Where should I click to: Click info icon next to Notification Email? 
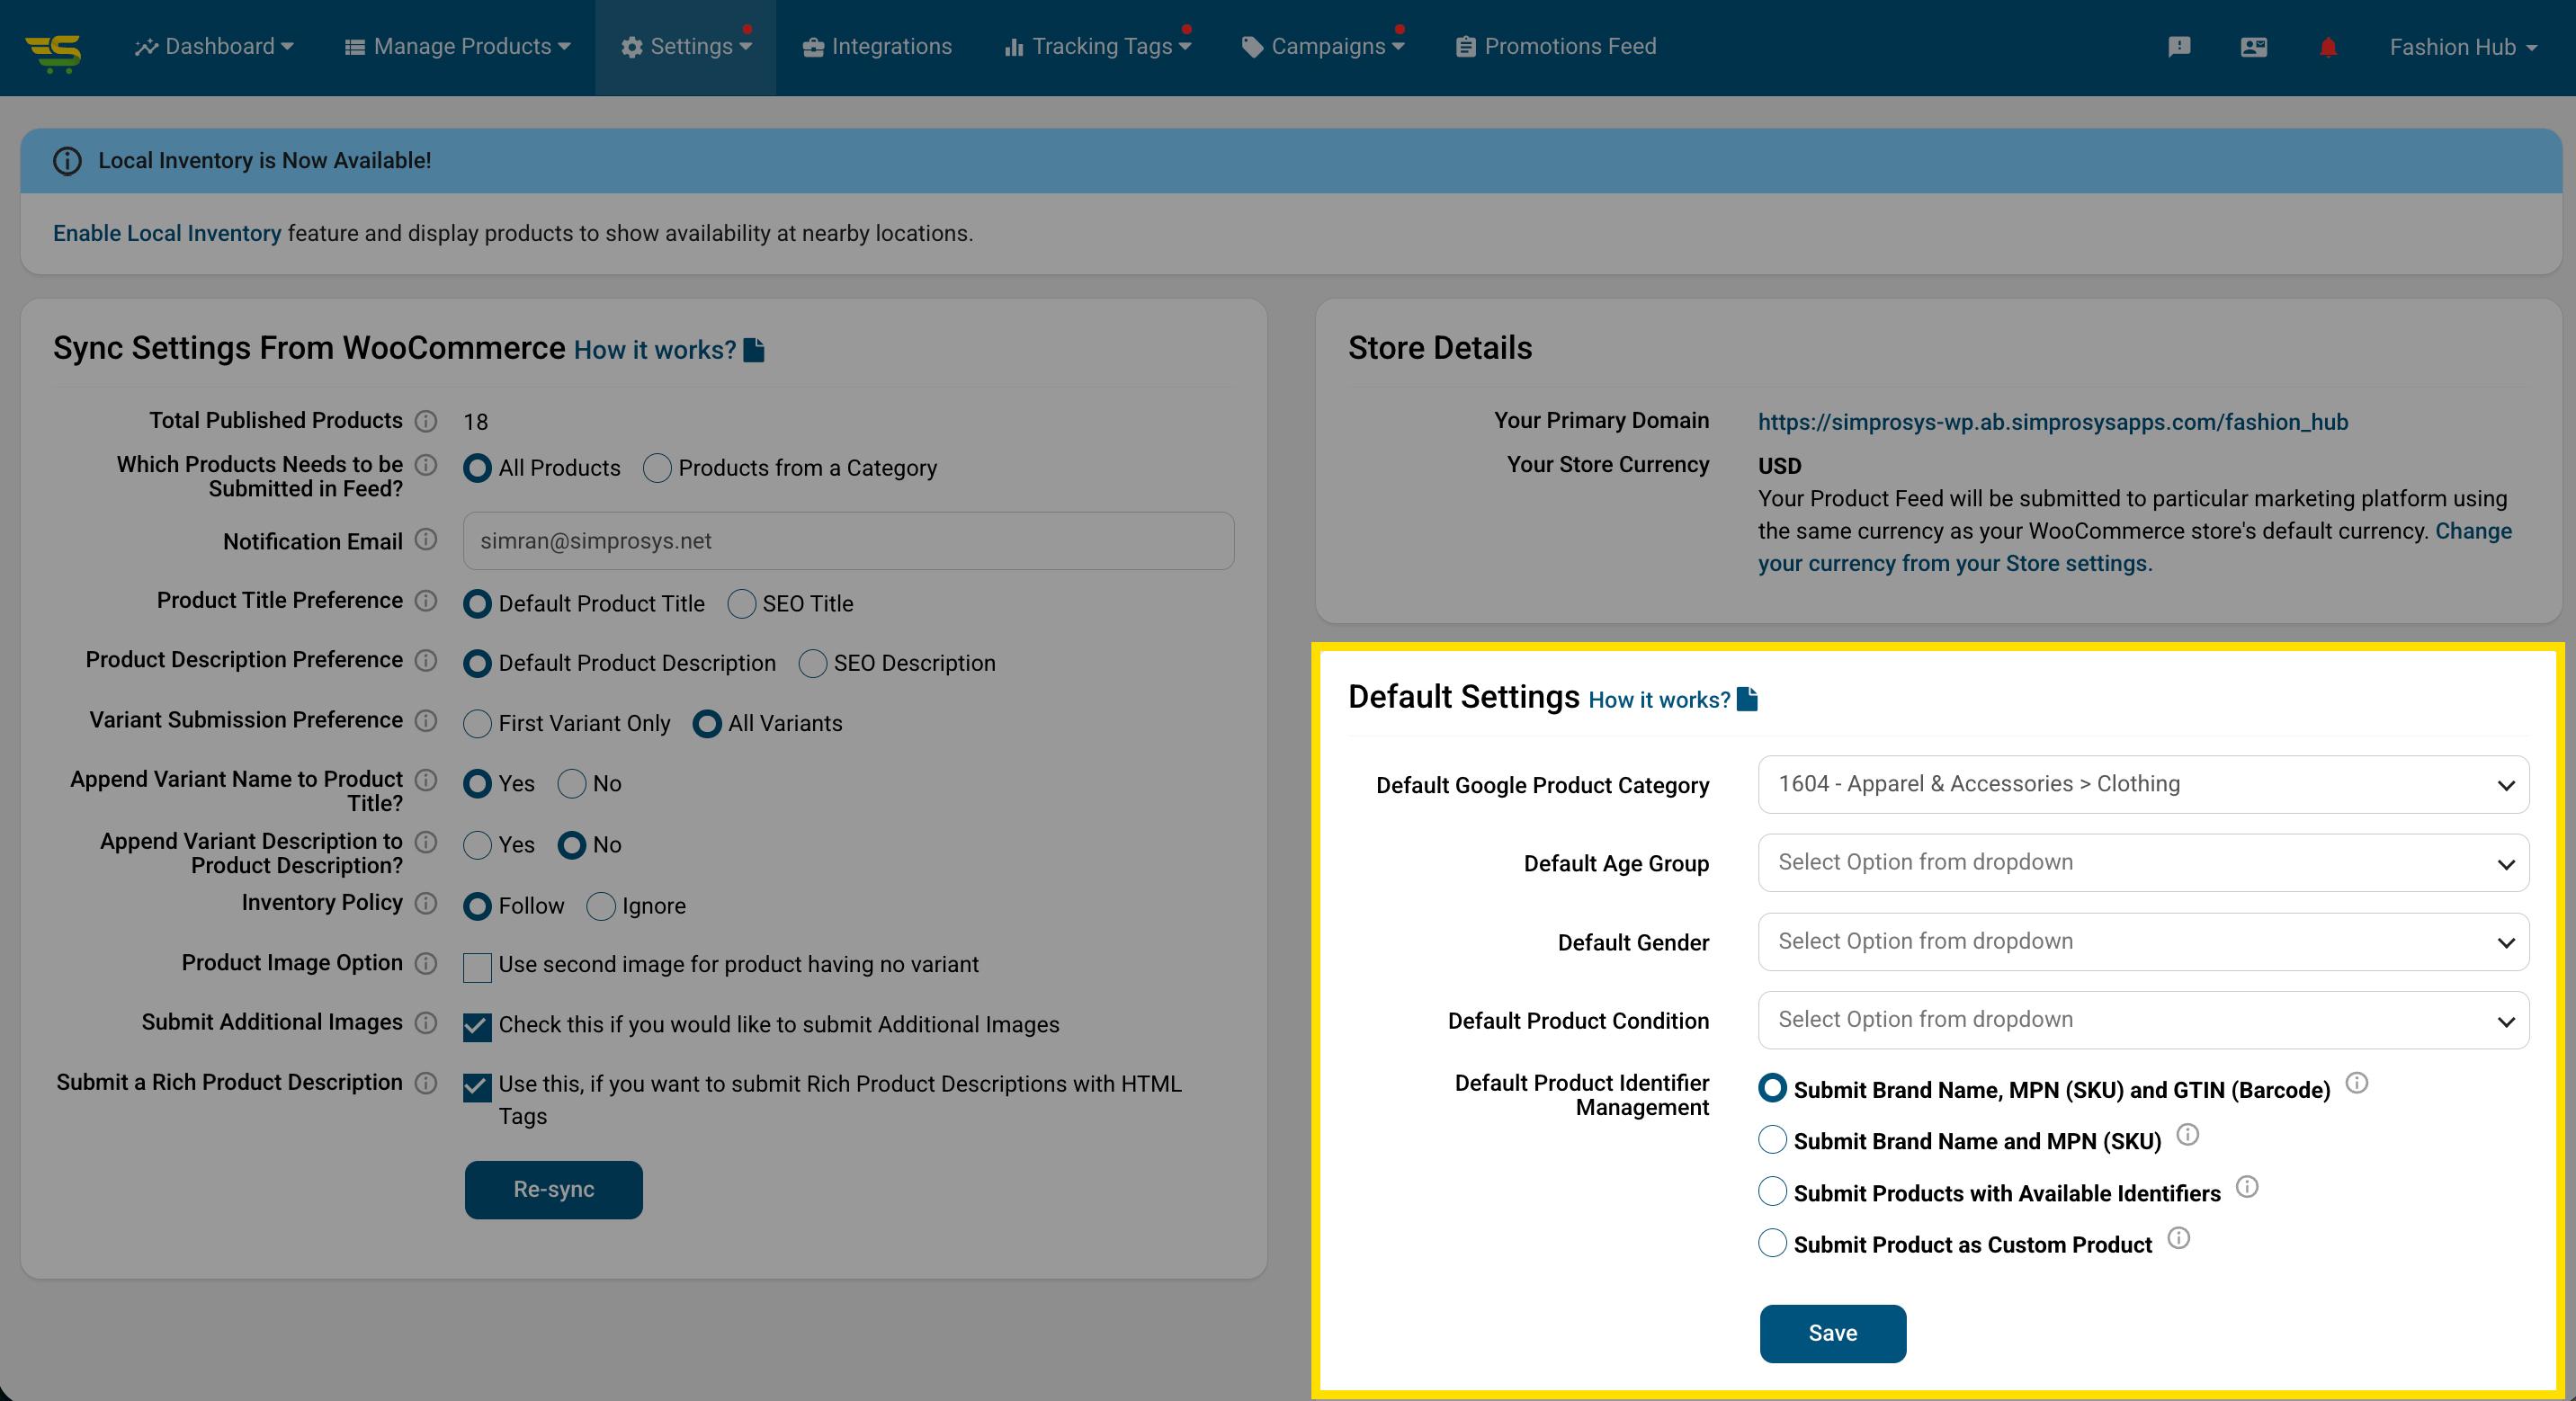point(426,540)
